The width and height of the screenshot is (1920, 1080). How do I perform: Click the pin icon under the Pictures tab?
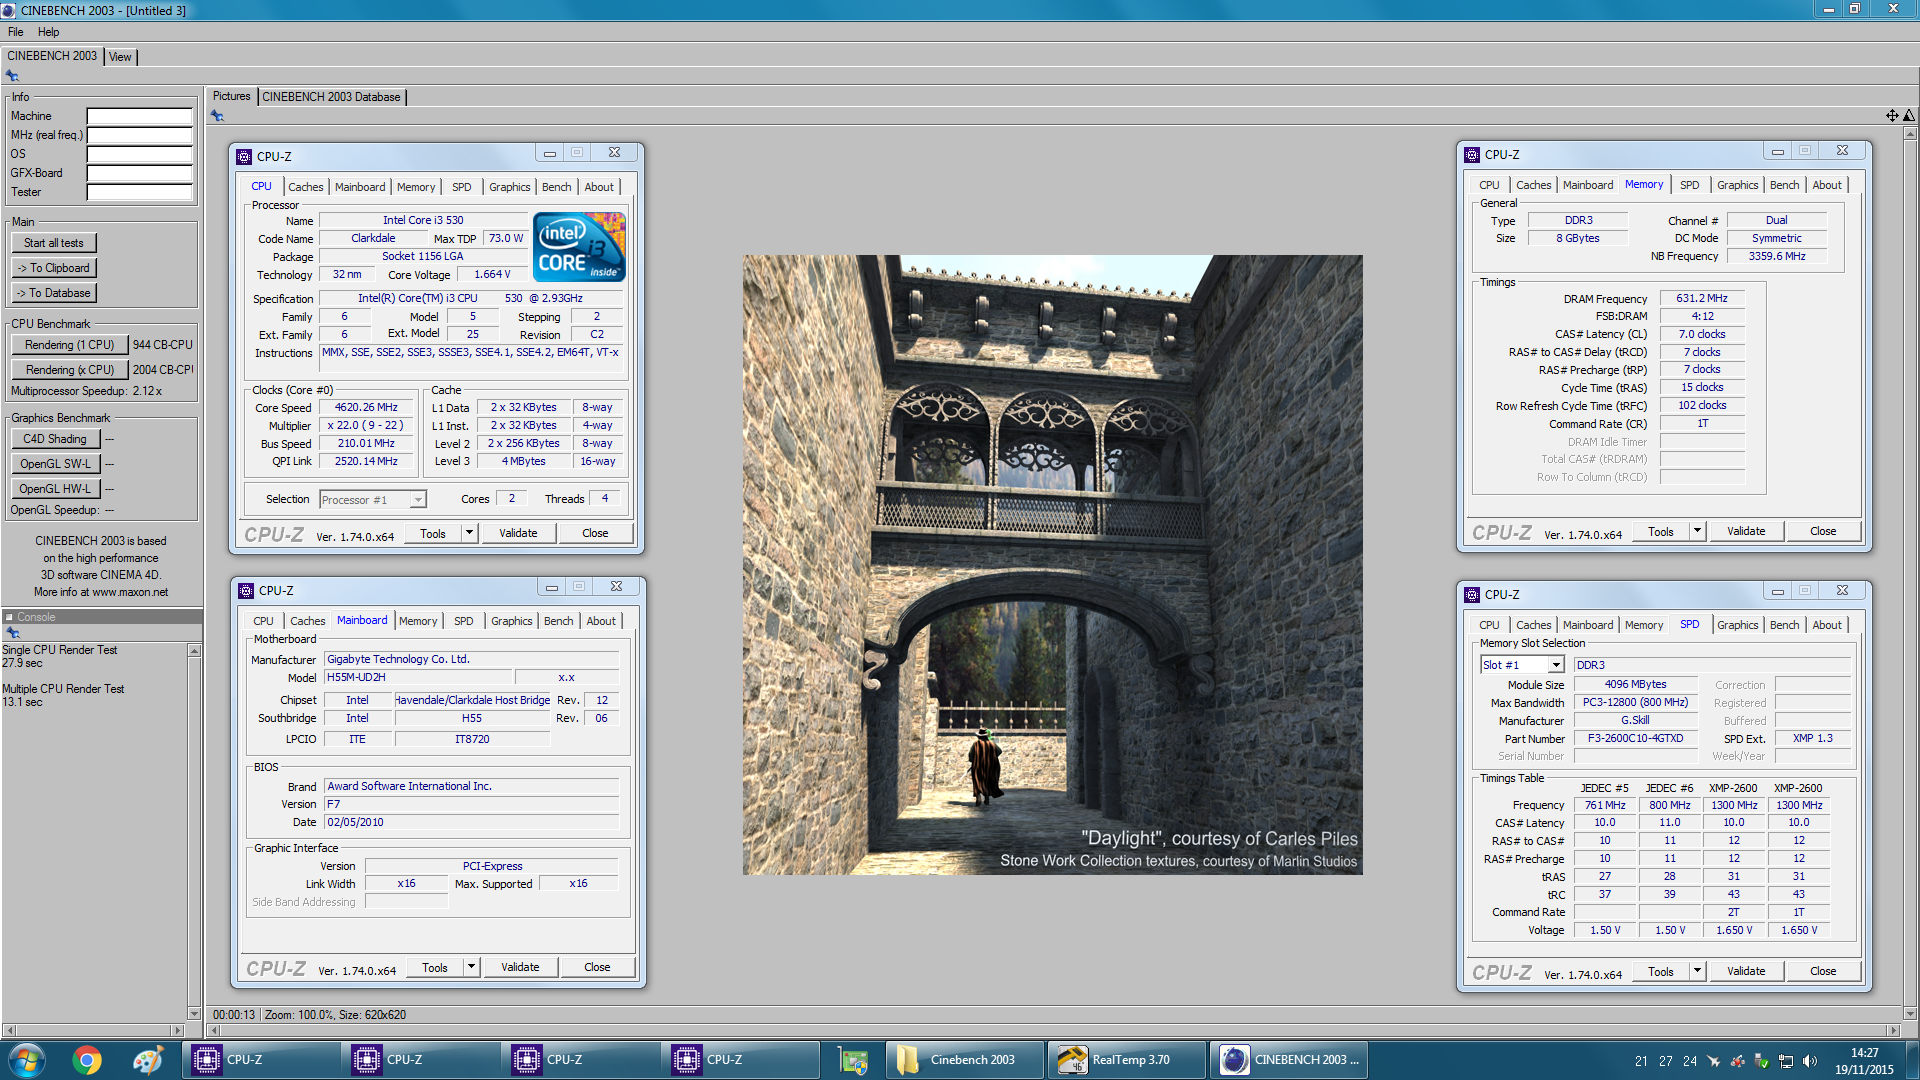(217, 116)
